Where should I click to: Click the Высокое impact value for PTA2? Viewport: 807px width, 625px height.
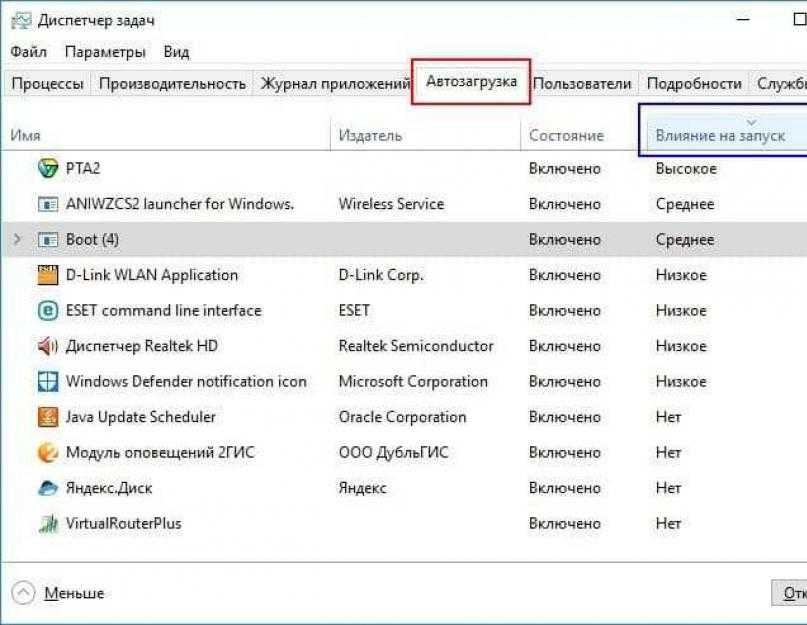coord(686,168)
